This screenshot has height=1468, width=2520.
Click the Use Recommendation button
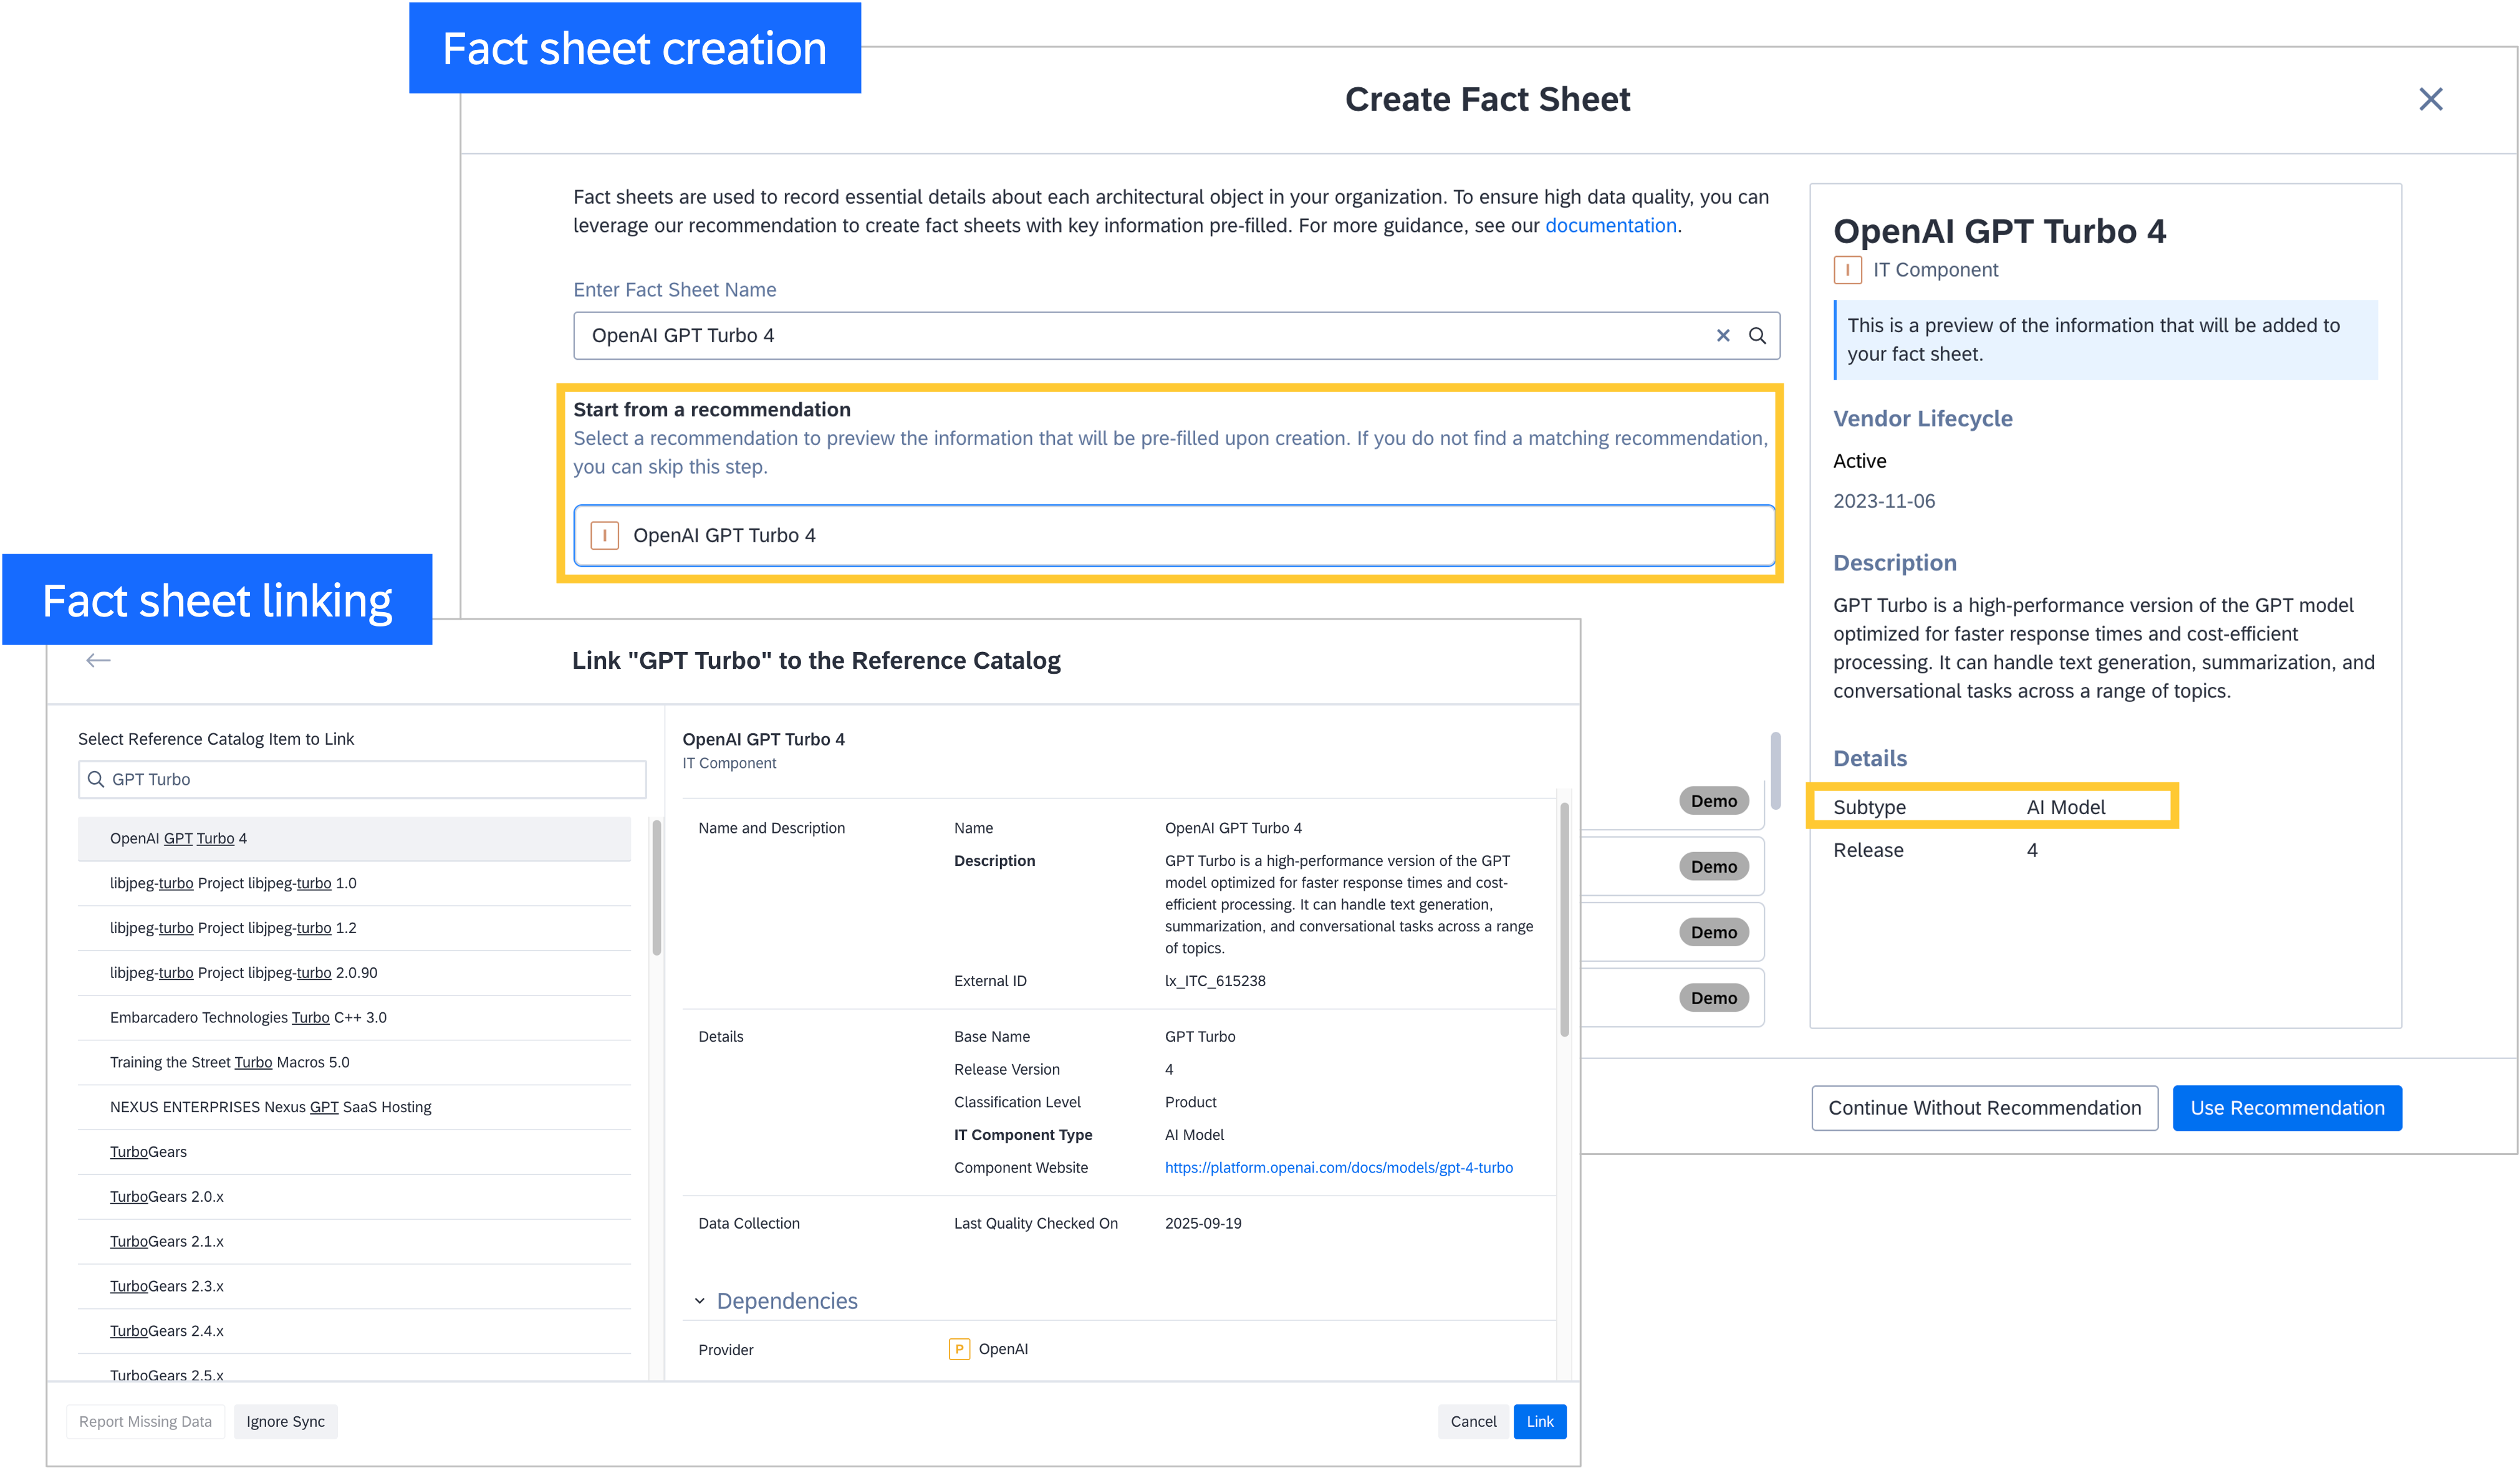tap(2286, 1108)
